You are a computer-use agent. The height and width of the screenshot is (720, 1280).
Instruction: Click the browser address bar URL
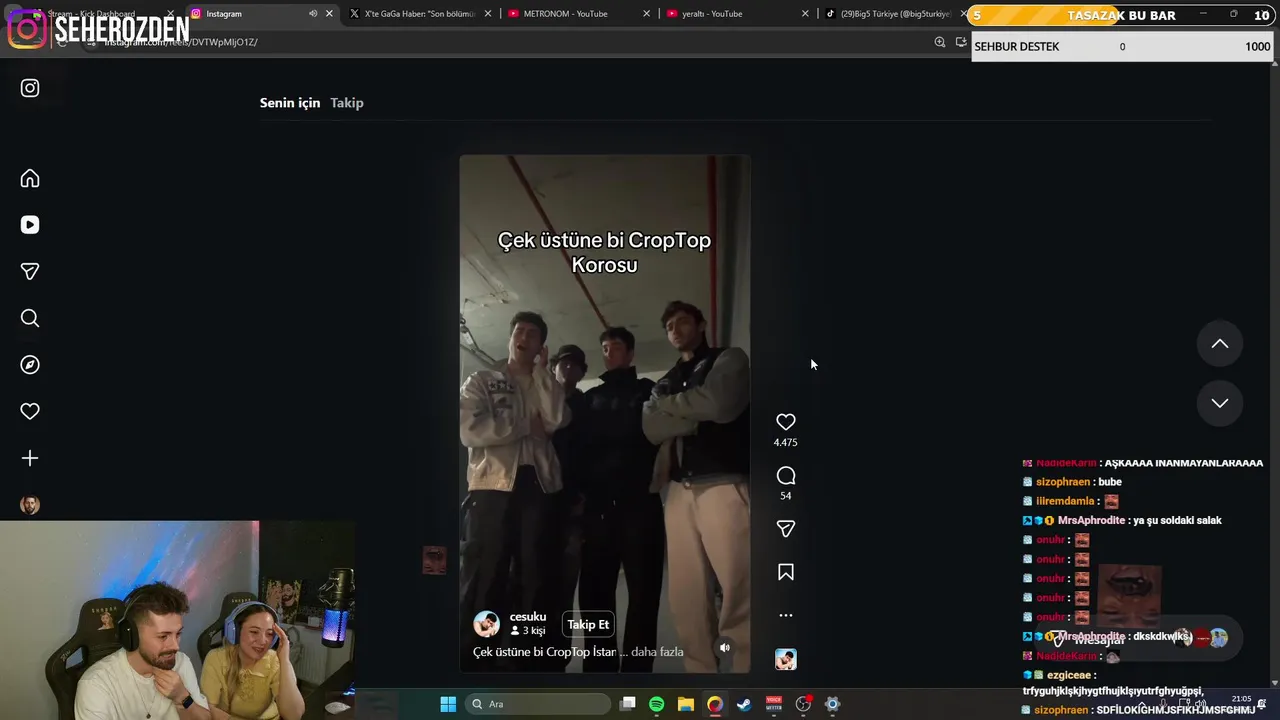pos(182,42)
